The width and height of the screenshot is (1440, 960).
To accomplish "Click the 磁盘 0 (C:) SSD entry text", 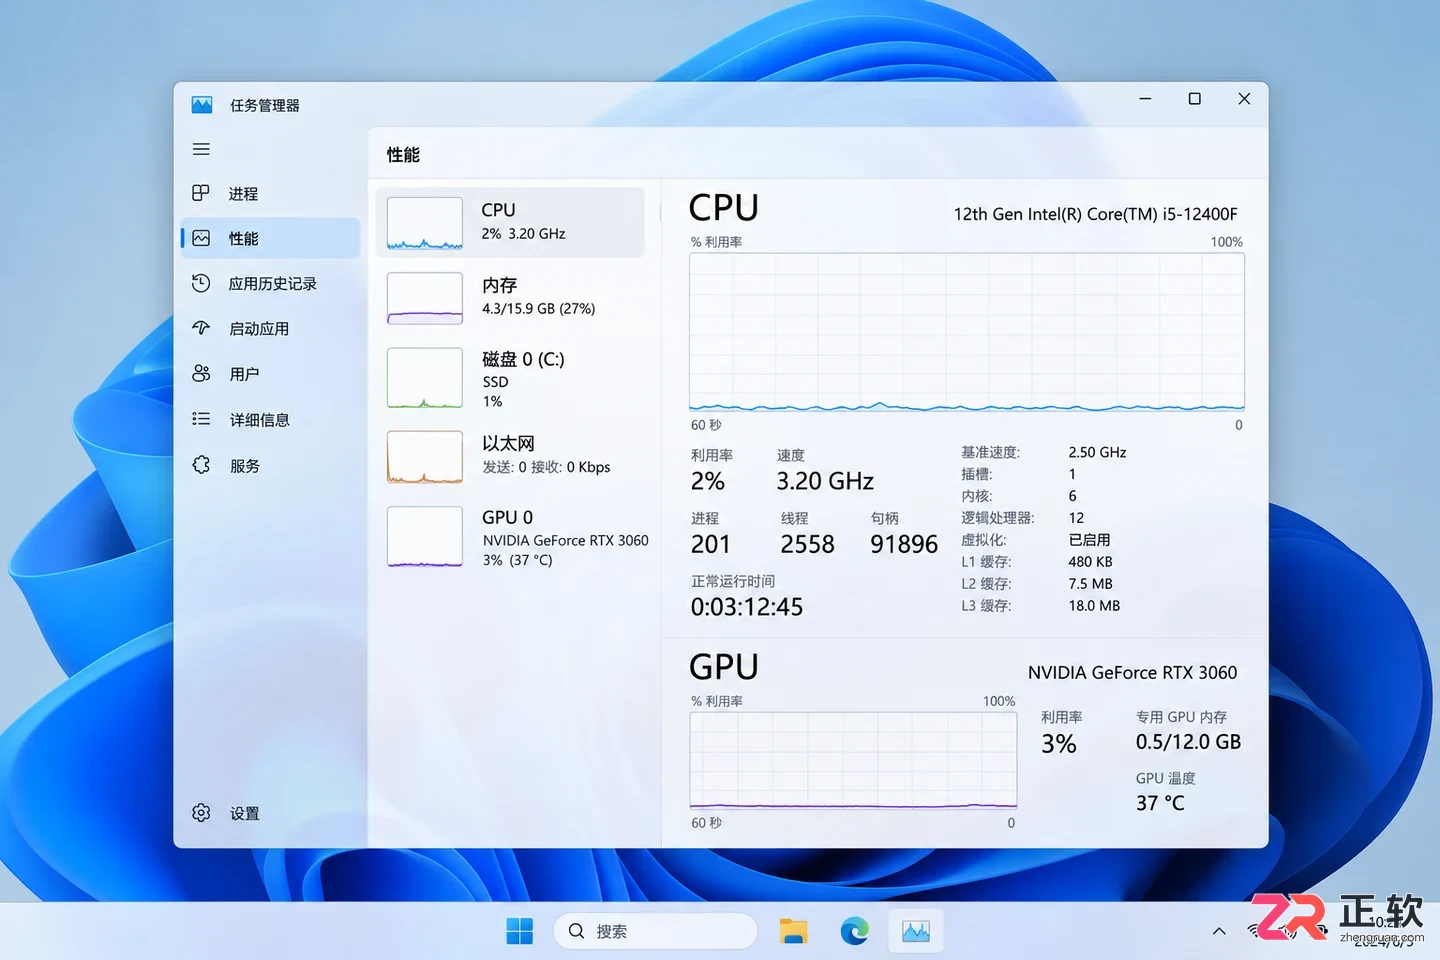I will point(523,379).
